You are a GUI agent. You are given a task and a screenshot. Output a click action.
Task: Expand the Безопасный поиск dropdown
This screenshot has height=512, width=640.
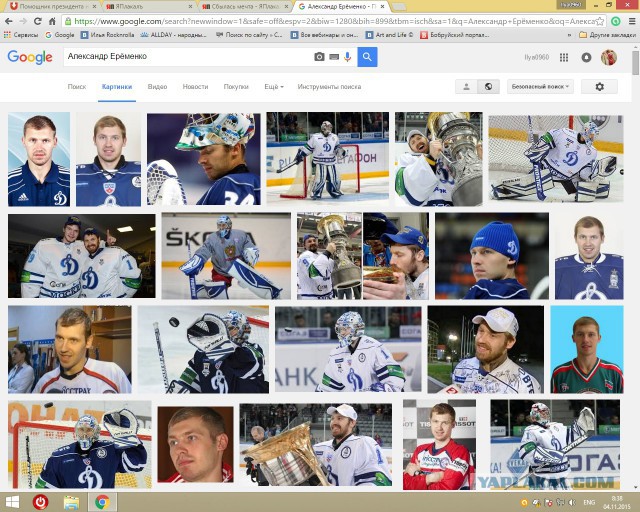coord(540,87)
